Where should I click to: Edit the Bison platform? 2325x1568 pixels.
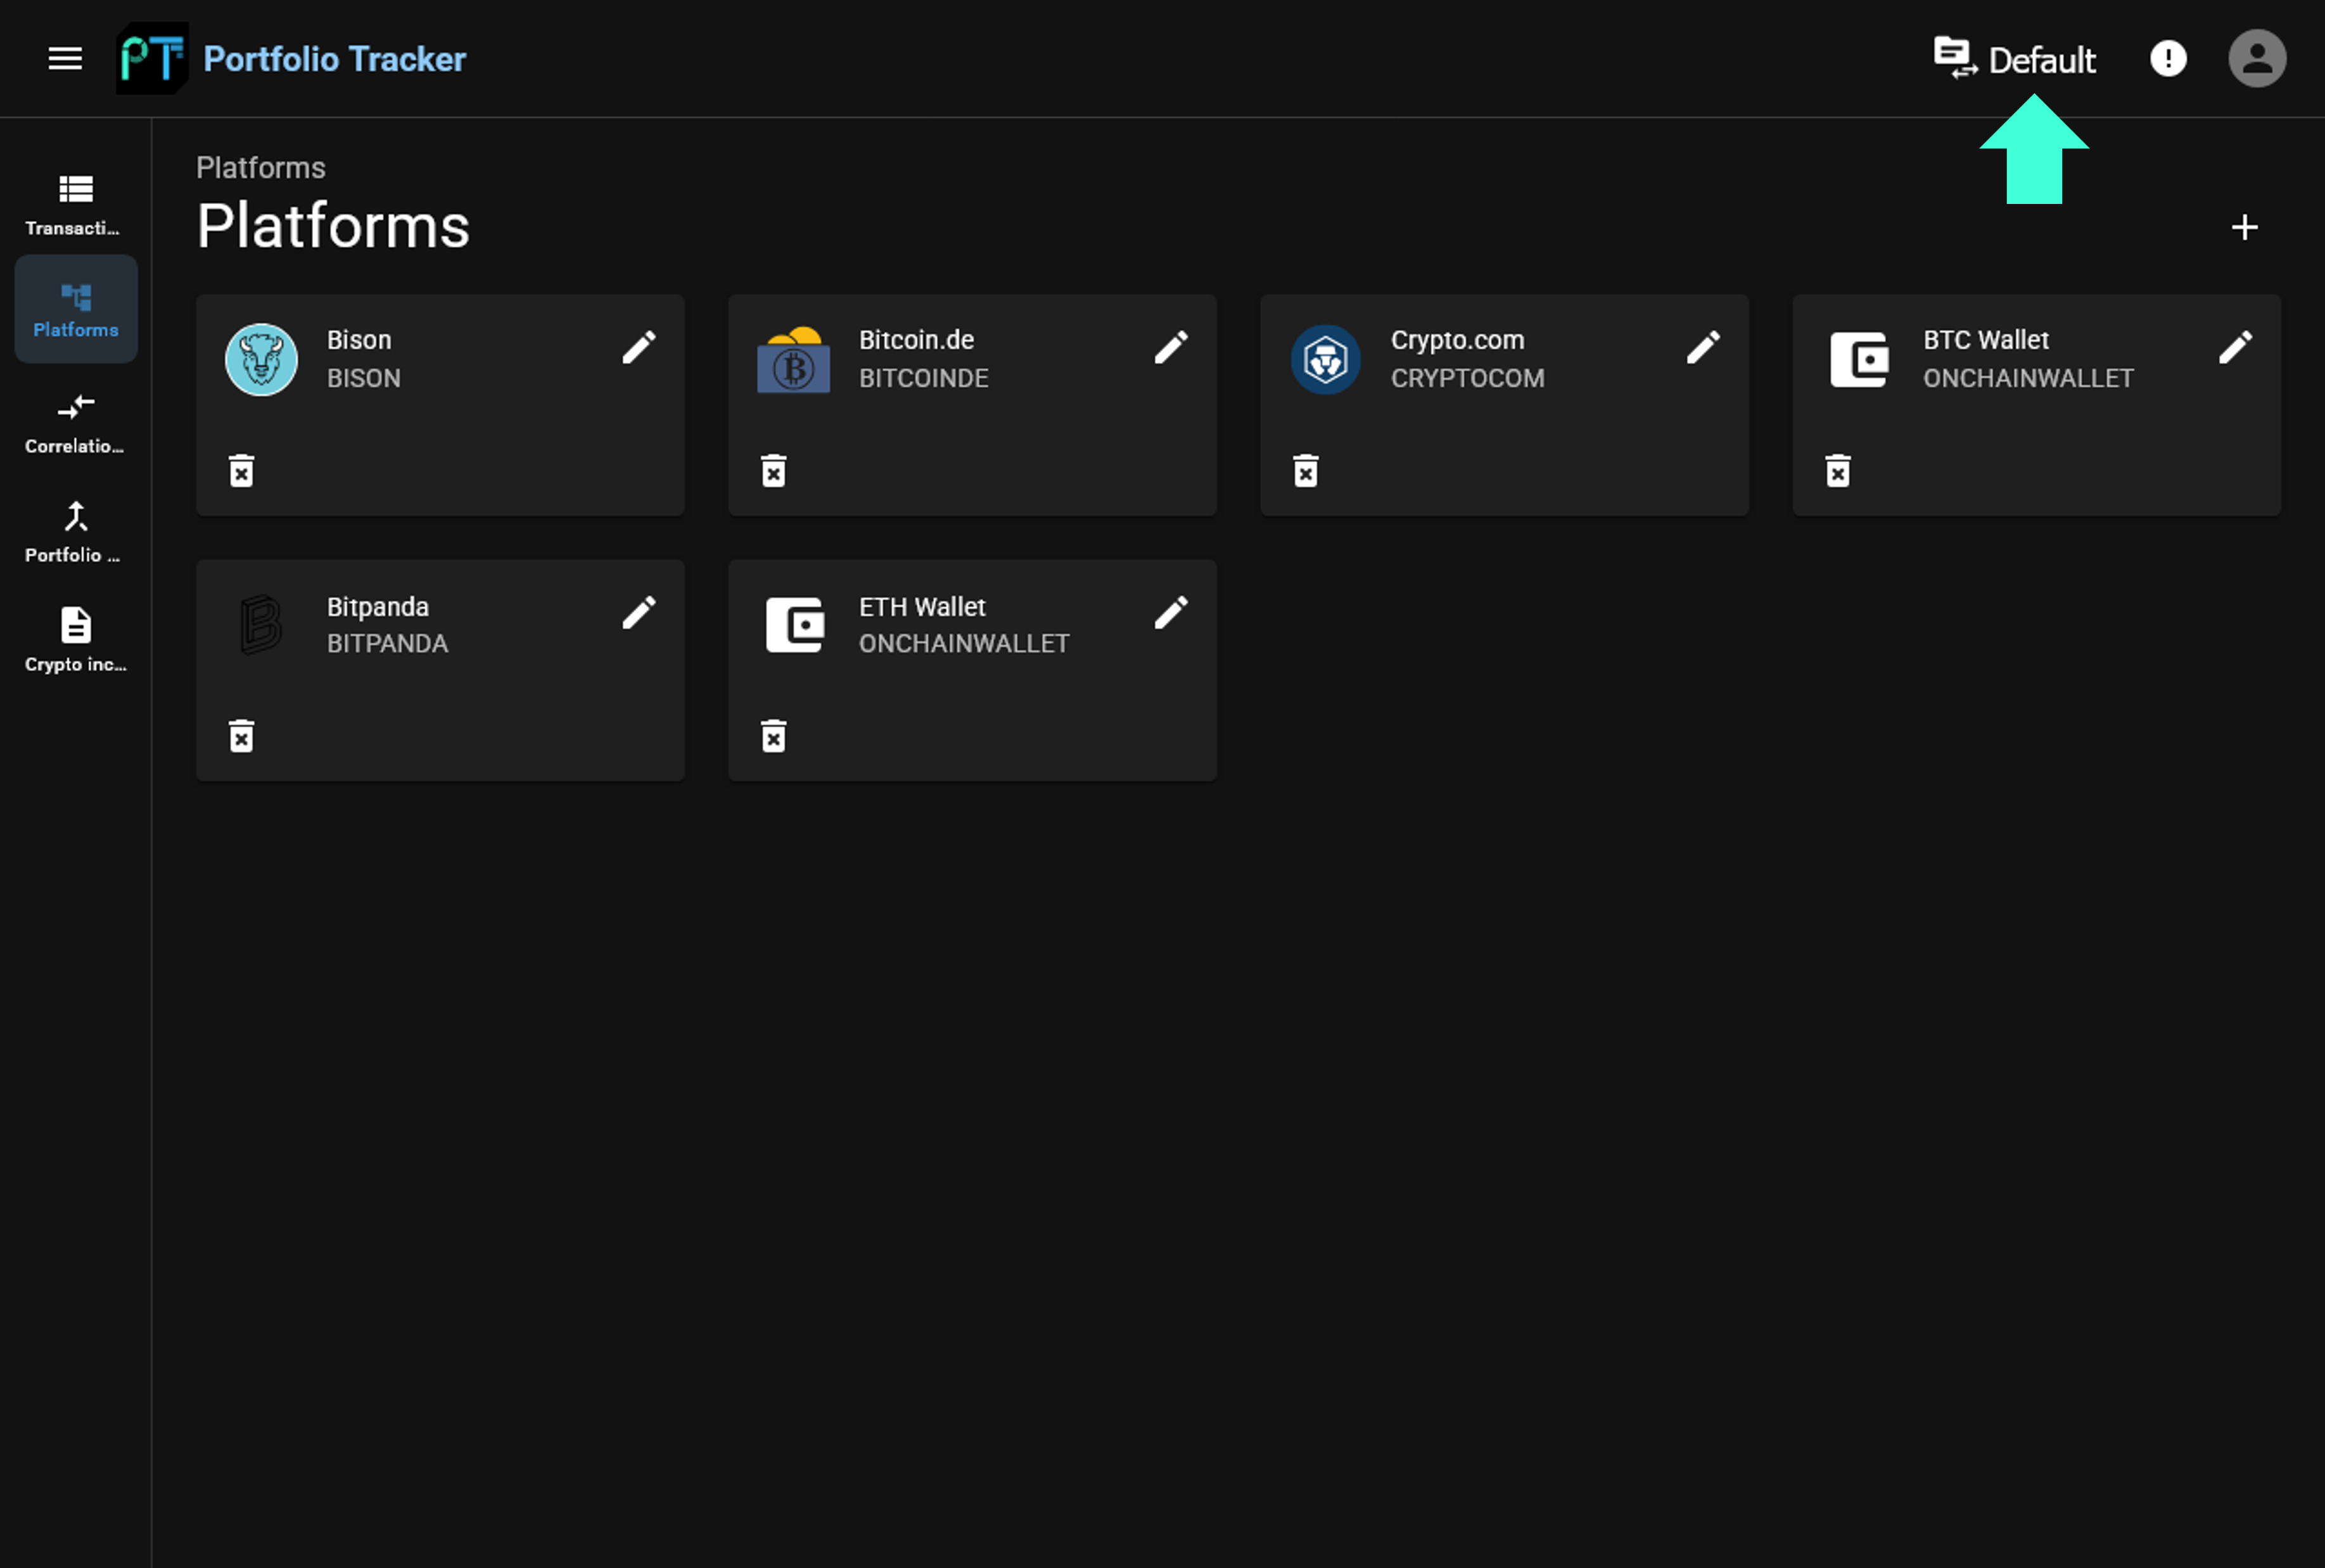(x=639, y=347)
